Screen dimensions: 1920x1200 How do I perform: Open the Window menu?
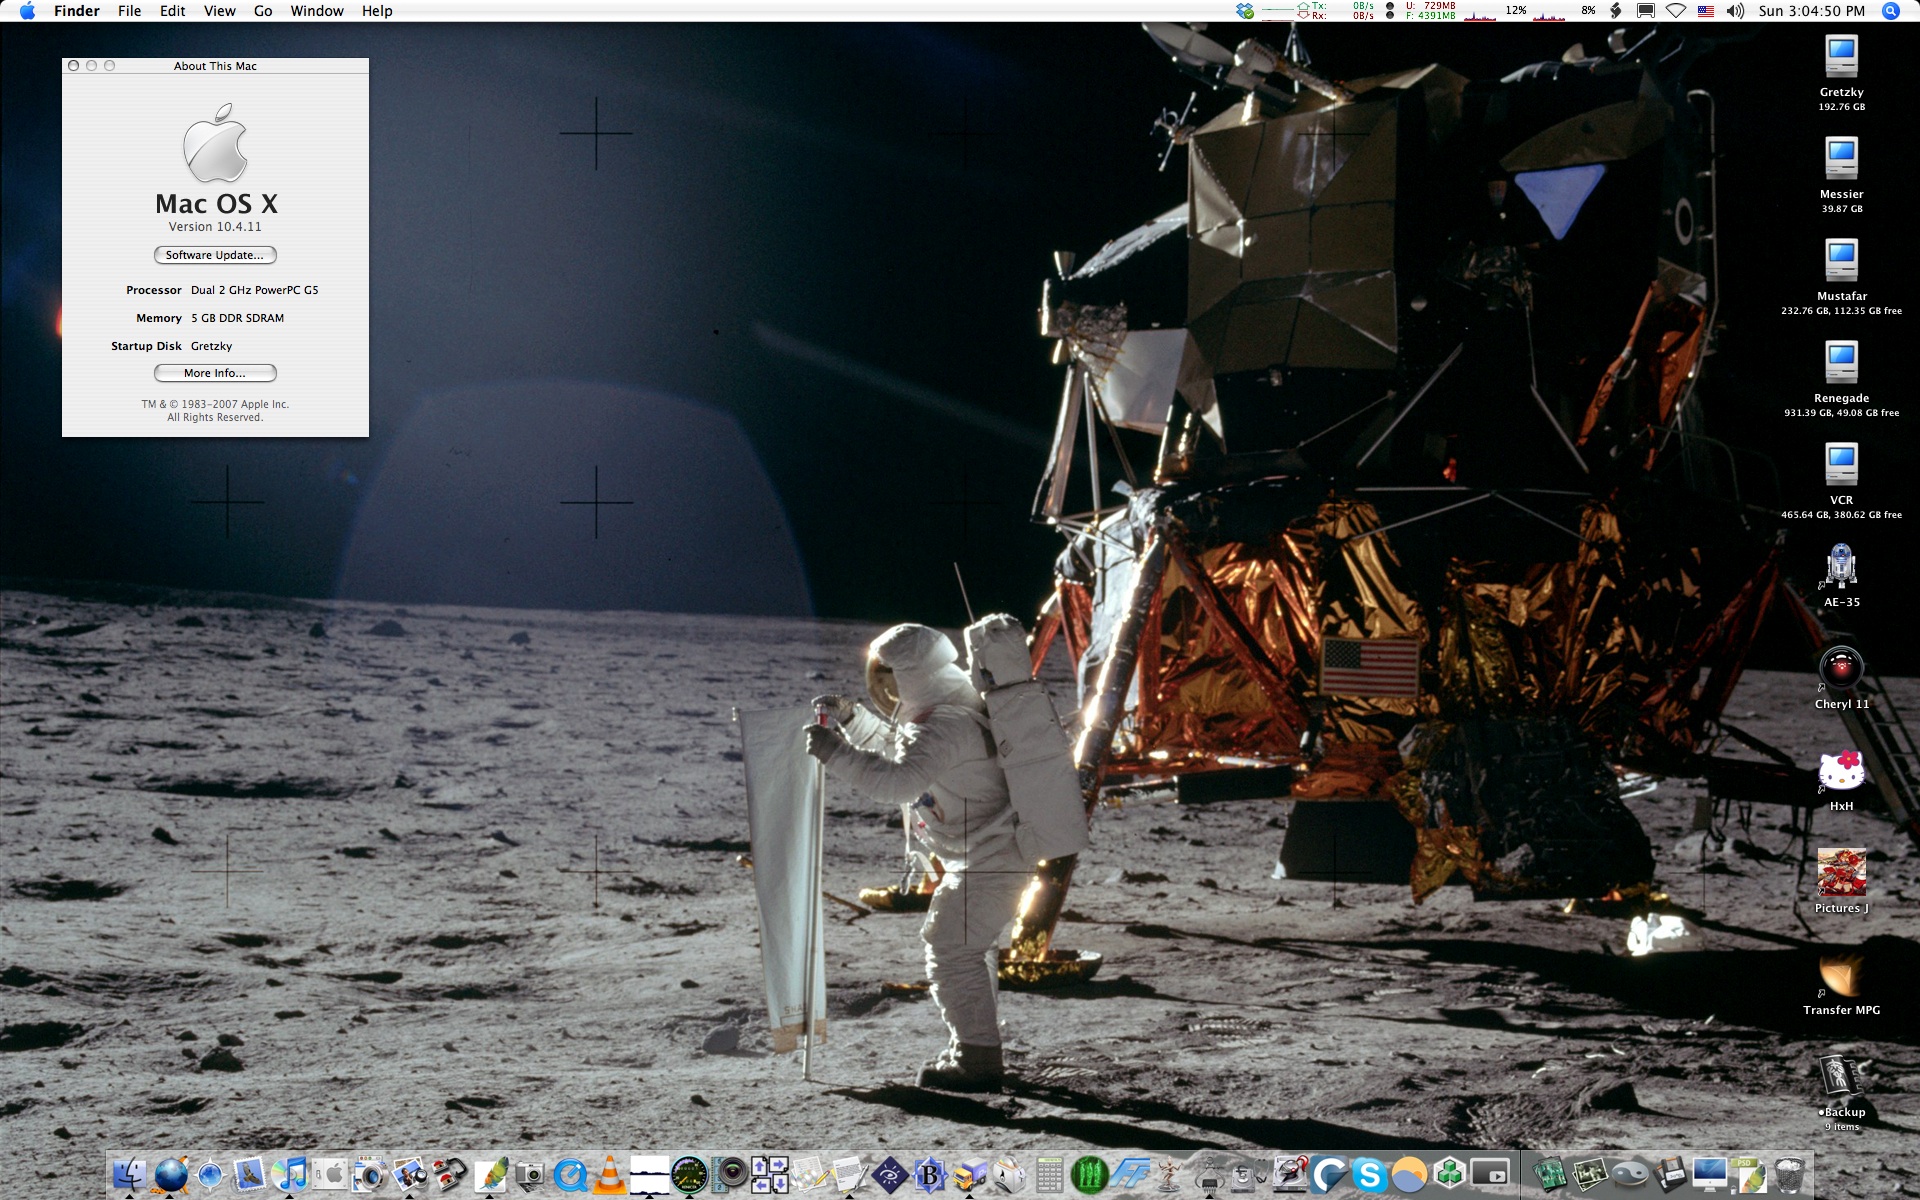point(317,11)
